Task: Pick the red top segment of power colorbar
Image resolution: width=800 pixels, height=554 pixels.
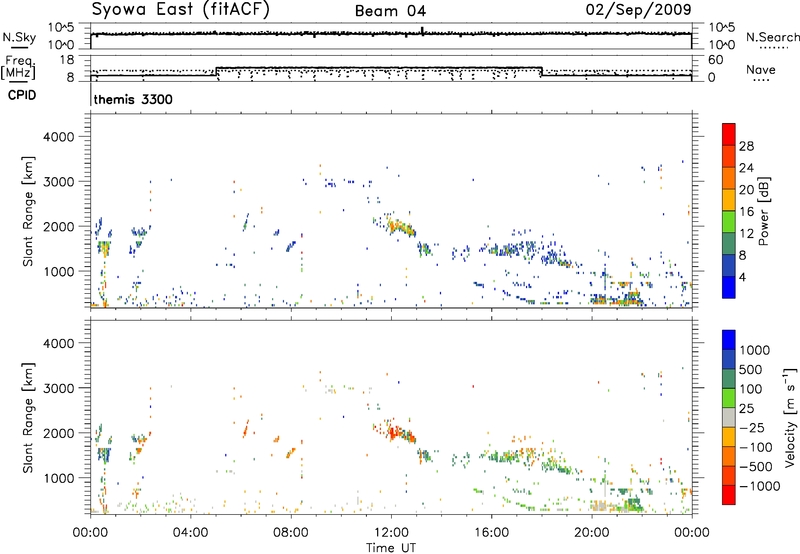Action: 729,135
